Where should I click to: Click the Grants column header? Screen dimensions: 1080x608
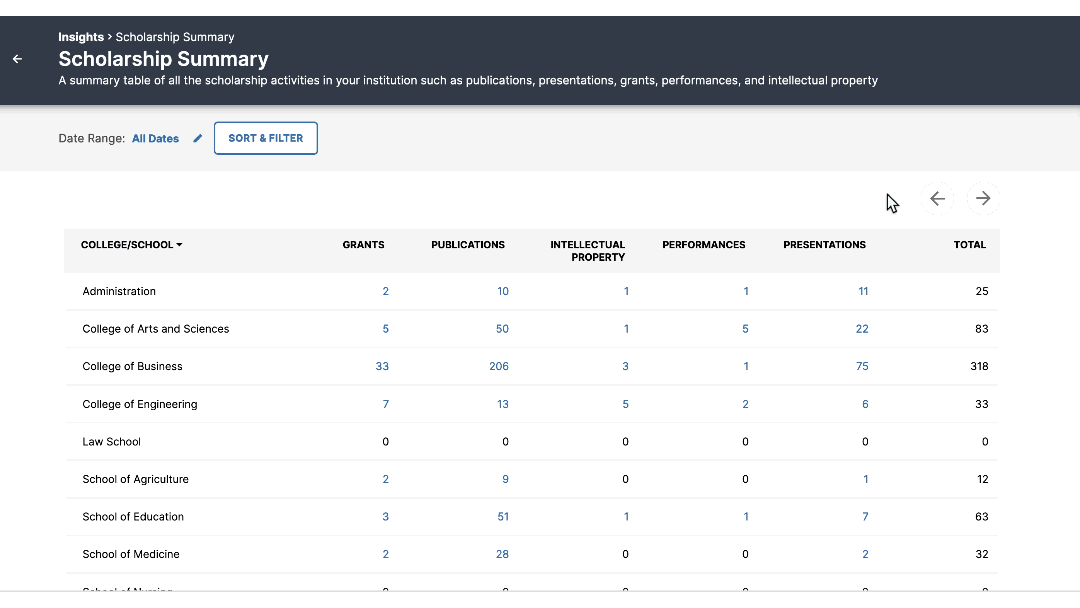click(x=363, y=245)
